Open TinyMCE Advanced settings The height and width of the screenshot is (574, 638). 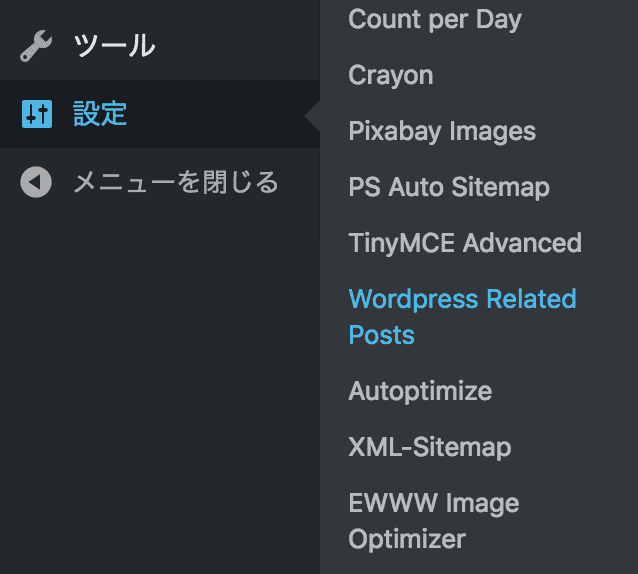[x=464, y=243]
